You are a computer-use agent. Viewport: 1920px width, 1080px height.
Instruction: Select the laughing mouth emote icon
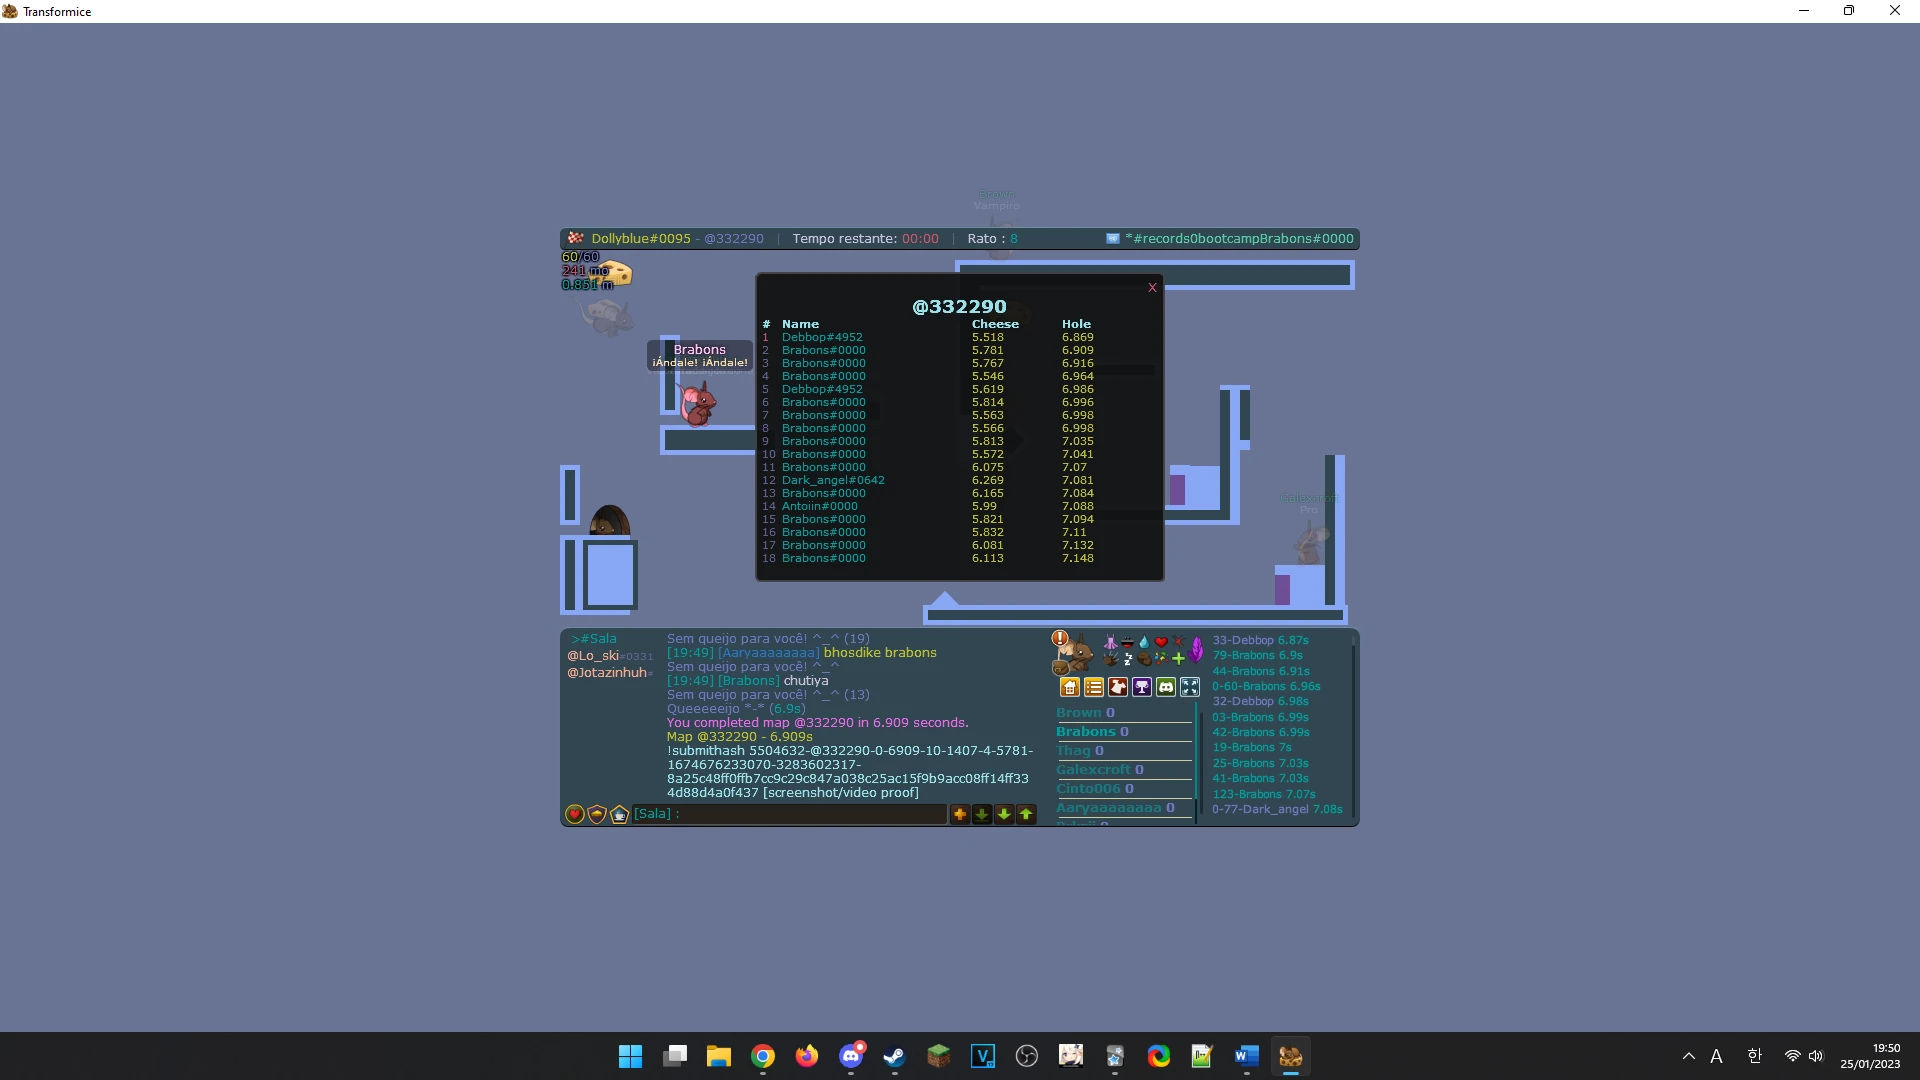1127,642
